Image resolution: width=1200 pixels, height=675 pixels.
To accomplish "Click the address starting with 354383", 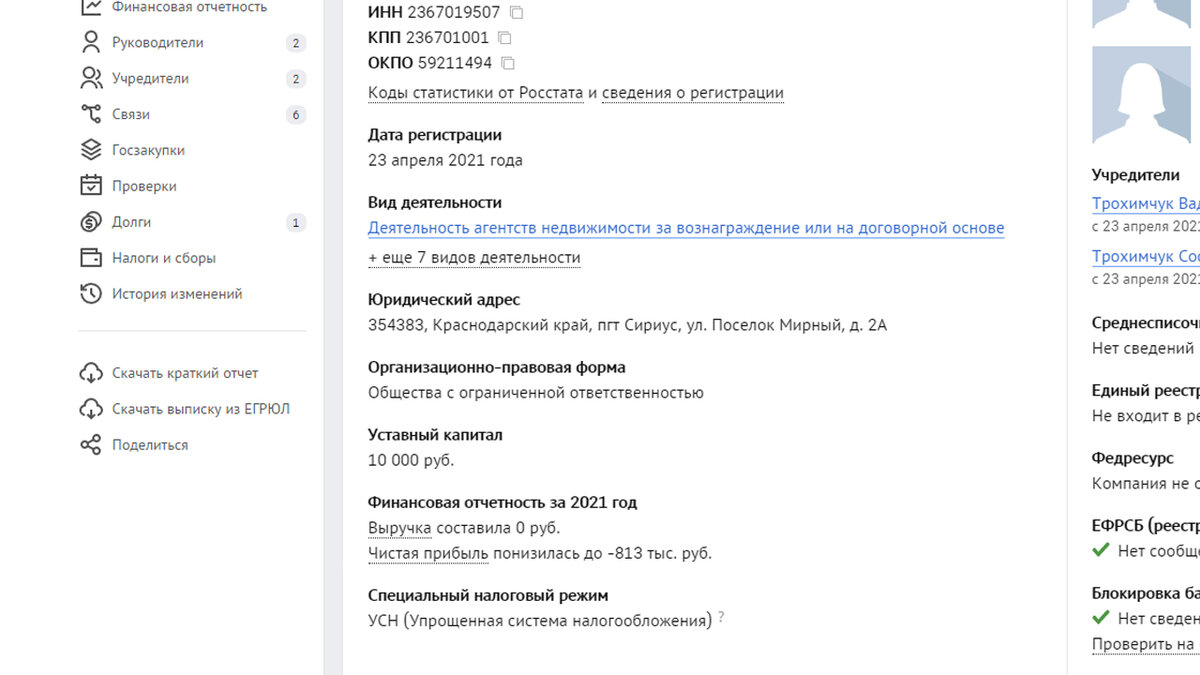I will [x=627, y=325].
